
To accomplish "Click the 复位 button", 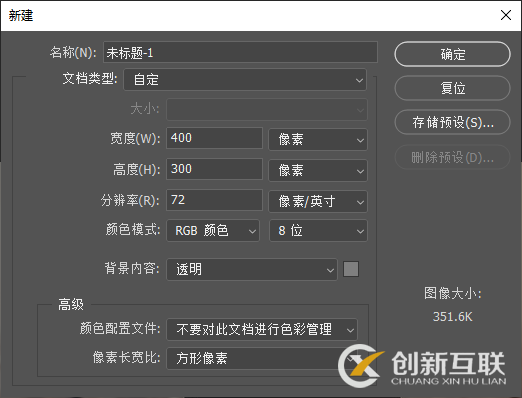I will point(452,88).
